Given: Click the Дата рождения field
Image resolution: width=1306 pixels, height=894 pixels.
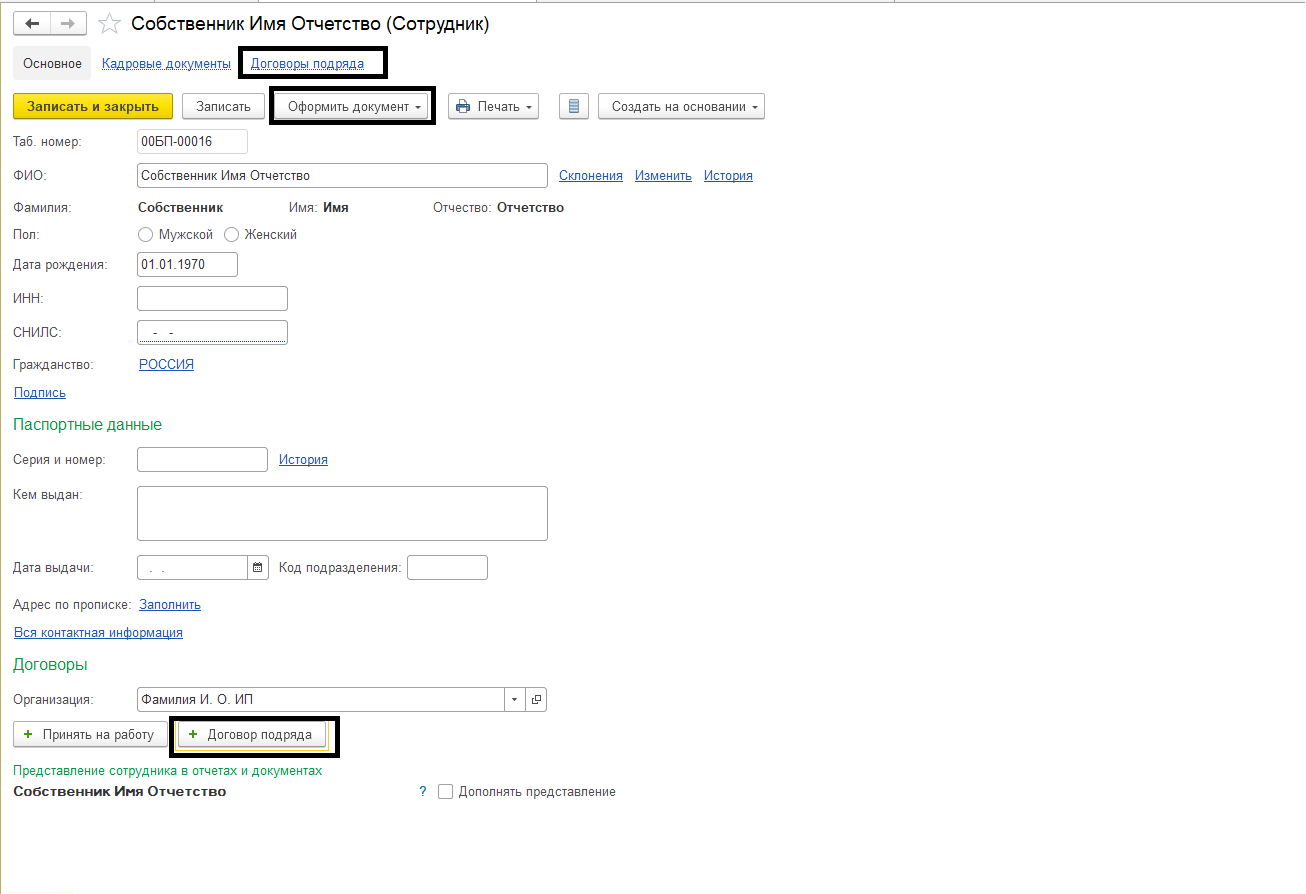Looking at the screenshot, I should (x=187, y=264).
